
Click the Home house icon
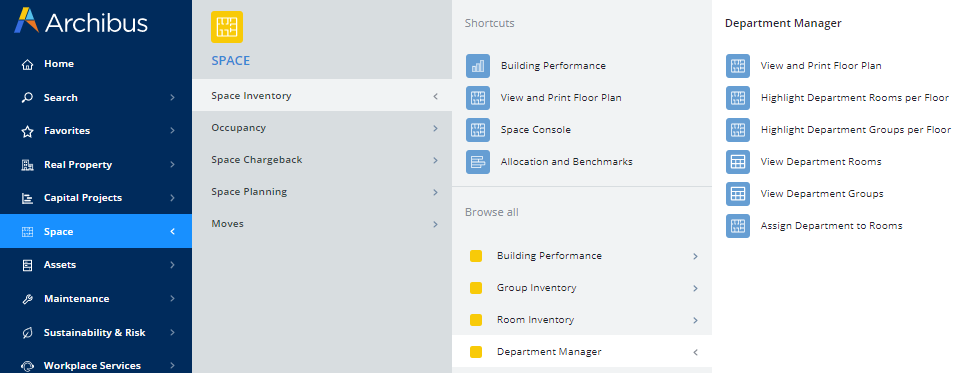pyautogui.click(x=27, y=64)
